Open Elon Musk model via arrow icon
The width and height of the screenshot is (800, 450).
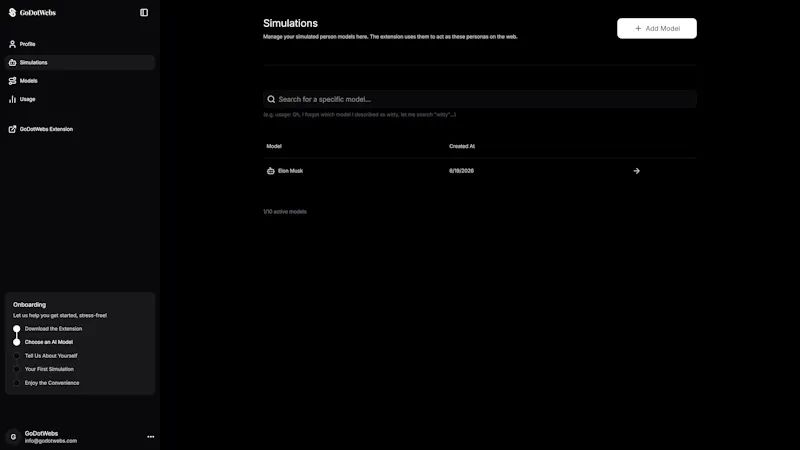tap(636, 171)
